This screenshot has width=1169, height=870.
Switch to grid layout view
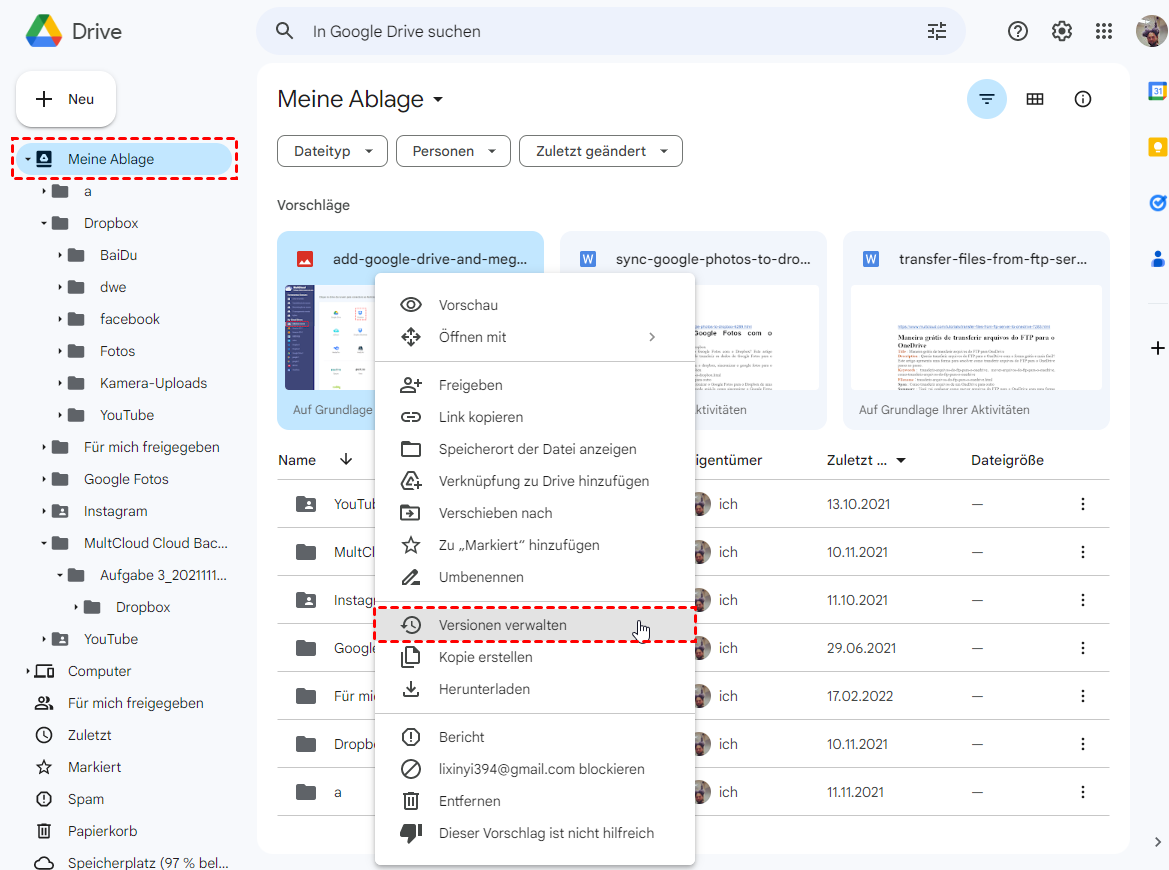pyautogui.click(x=1035, y=99)
